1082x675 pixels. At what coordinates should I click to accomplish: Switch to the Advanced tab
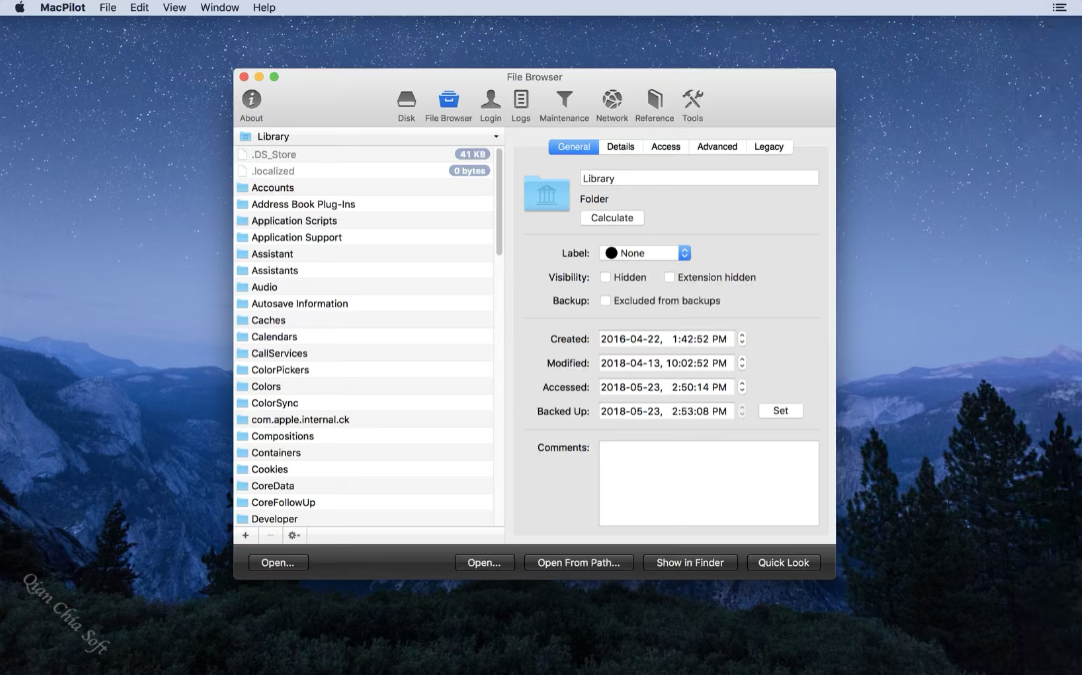(x=717, y=147)
